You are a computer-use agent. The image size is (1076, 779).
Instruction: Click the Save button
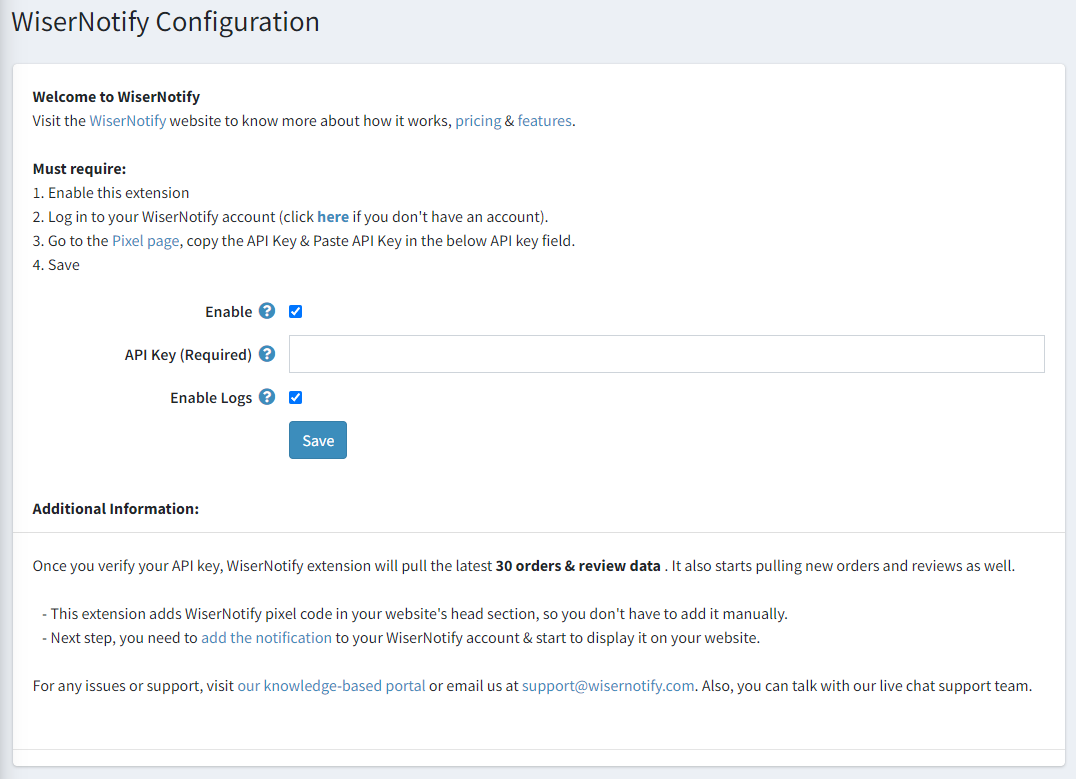pyautogui.click(x=318, y=440)
